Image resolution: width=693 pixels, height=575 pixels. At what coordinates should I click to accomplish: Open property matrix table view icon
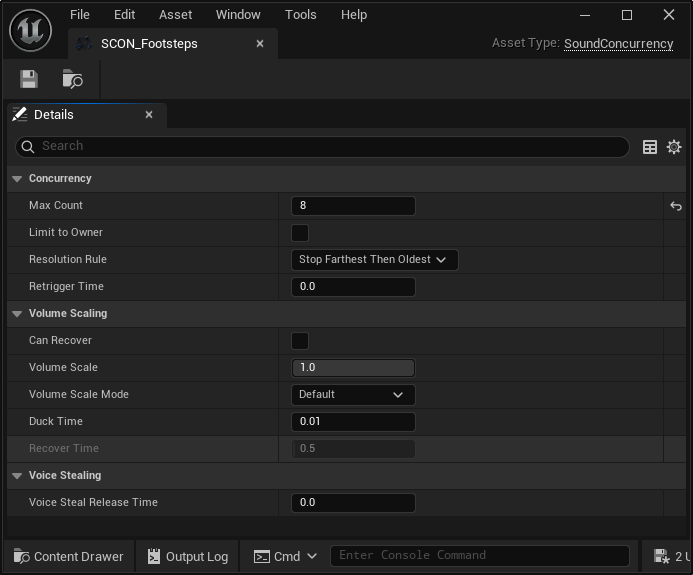[649, 147]
